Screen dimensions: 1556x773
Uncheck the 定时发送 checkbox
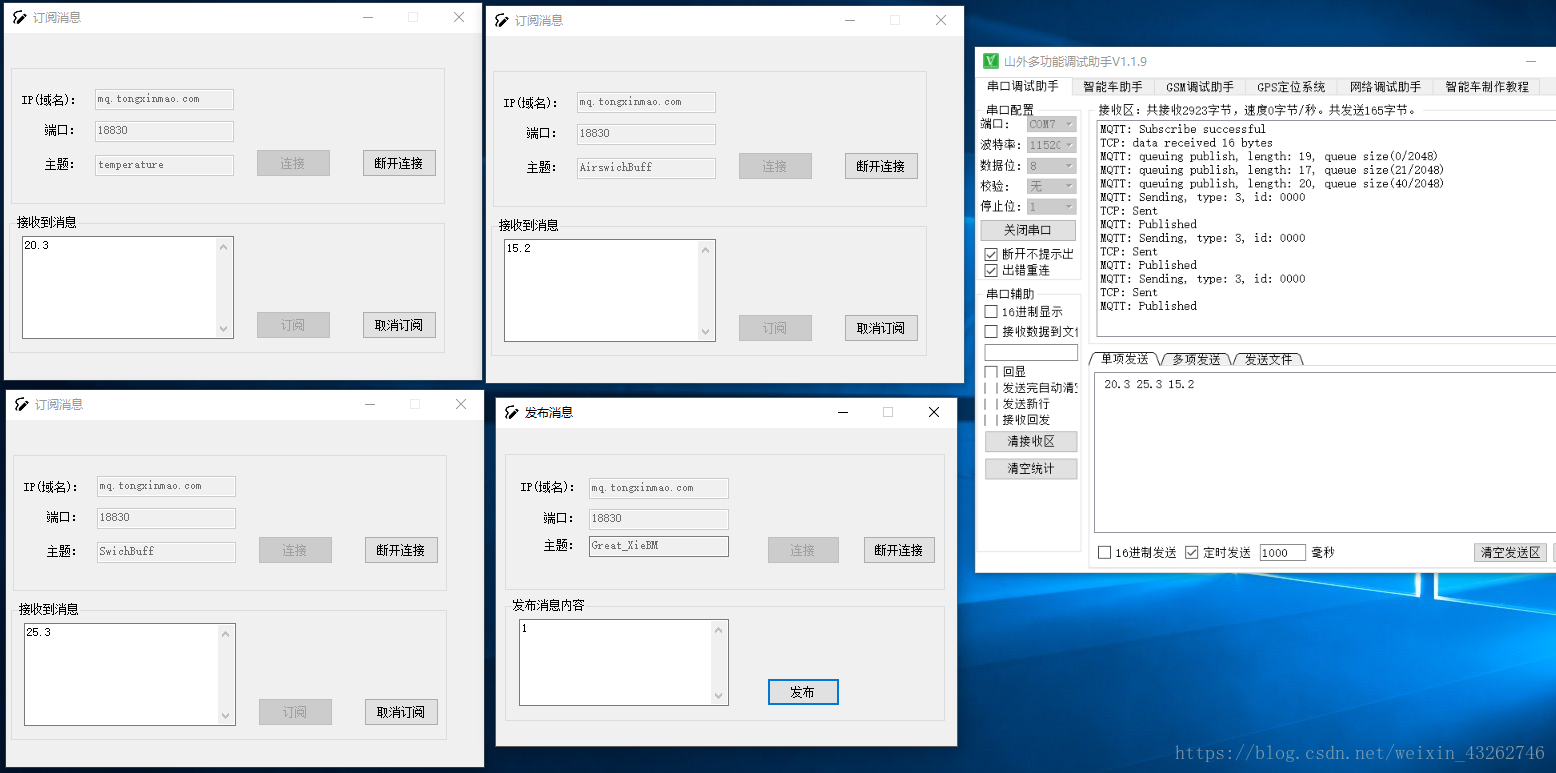point(1191,552)
